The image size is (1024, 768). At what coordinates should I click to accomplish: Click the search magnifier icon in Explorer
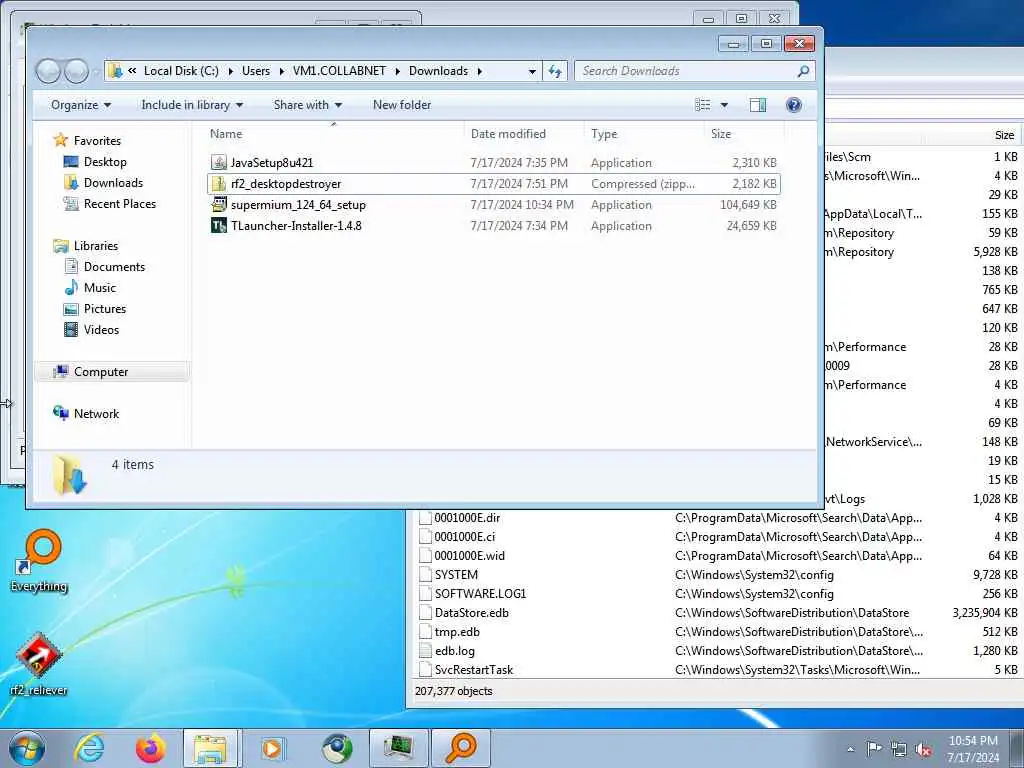[x=803, y=71]
